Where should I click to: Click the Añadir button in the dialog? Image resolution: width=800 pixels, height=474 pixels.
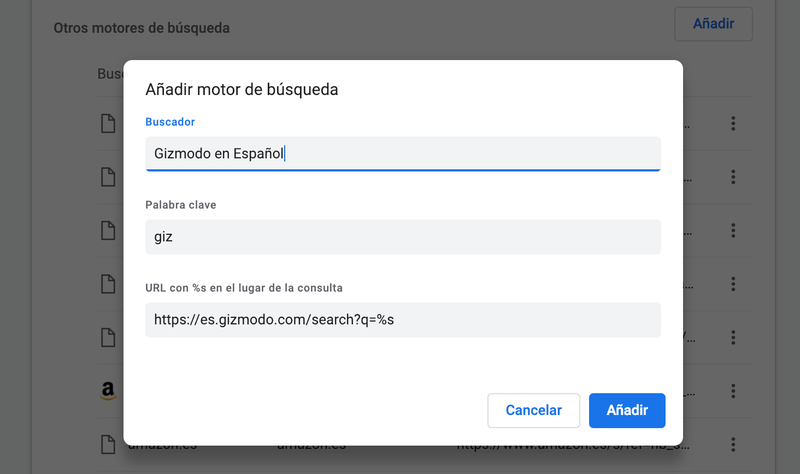click(x=627, y=410)
